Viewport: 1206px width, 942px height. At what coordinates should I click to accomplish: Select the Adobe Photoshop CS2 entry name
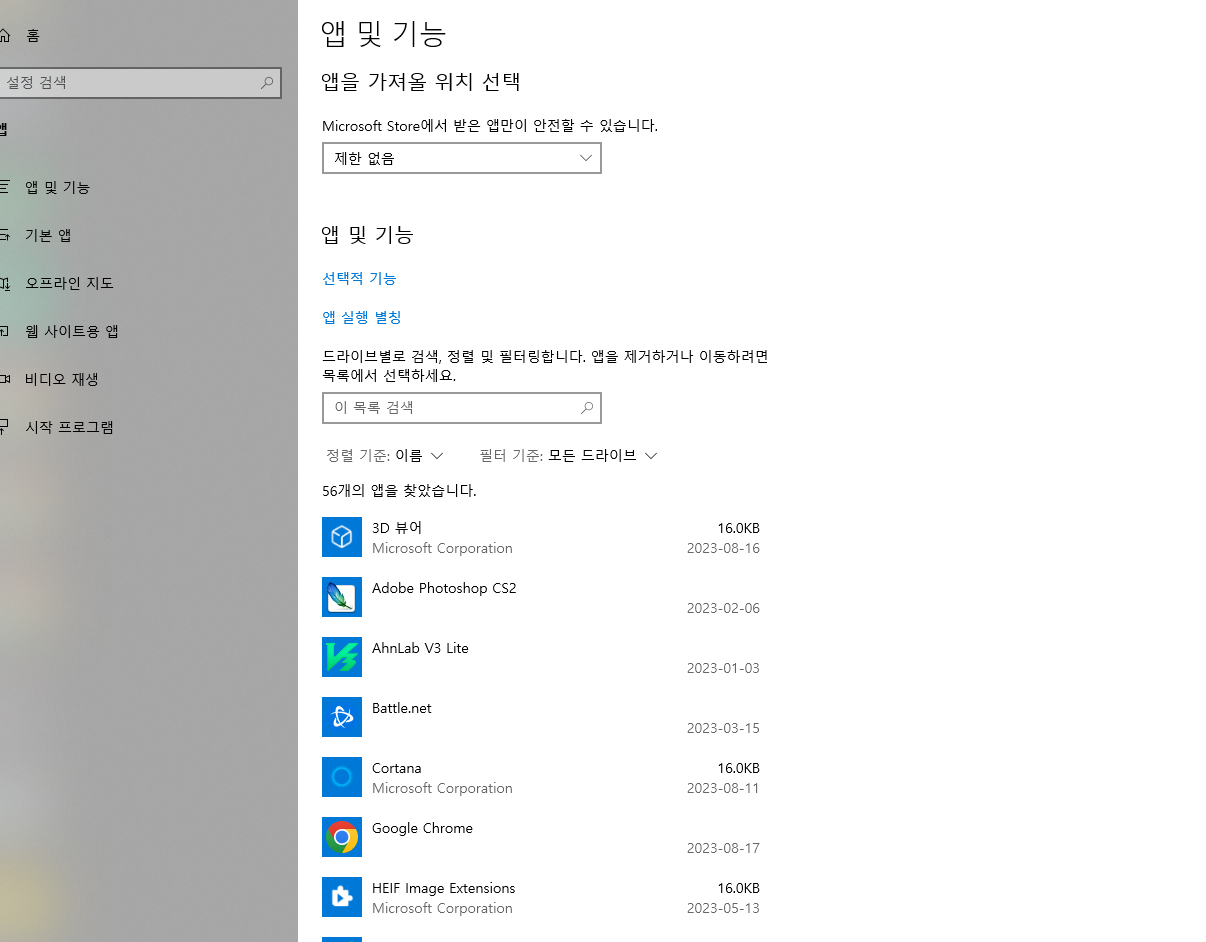(x=444, y=588)
